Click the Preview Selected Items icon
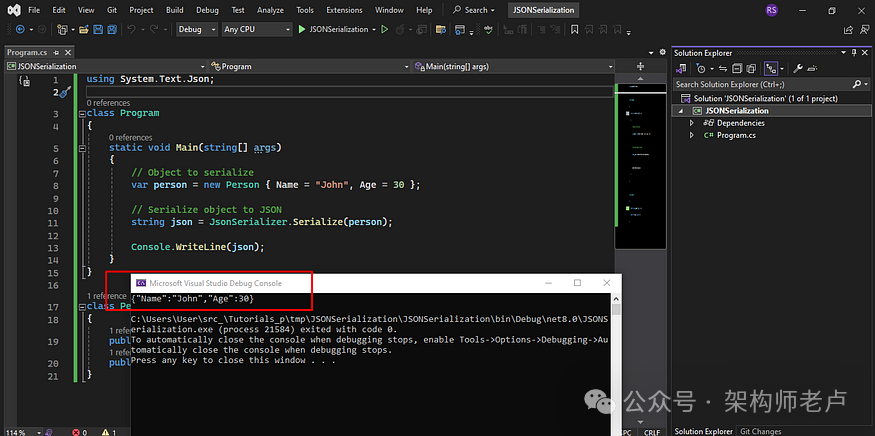The image size is (875, 436). click(812, 69)
